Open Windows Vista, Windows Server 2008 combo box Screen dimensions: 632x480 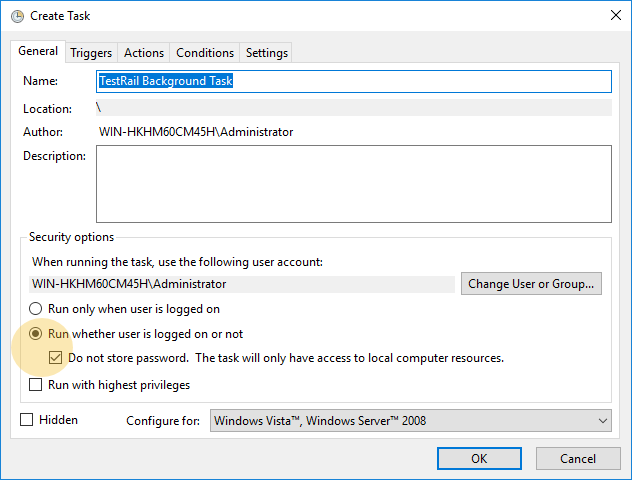point(410,421)
